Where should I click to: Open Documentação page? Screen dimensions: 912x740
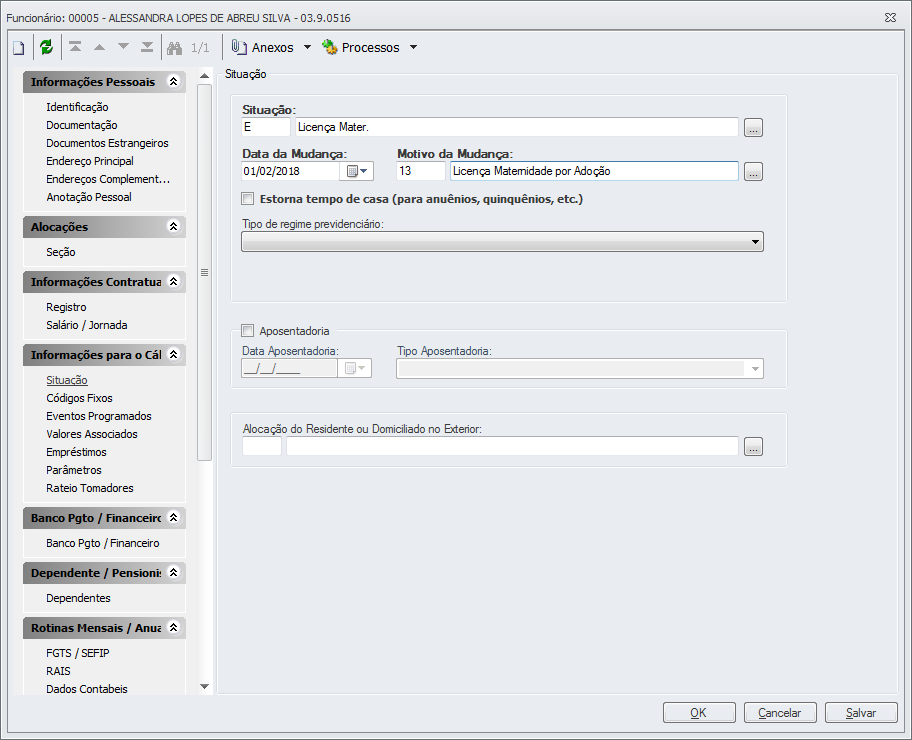coord(82,125)
